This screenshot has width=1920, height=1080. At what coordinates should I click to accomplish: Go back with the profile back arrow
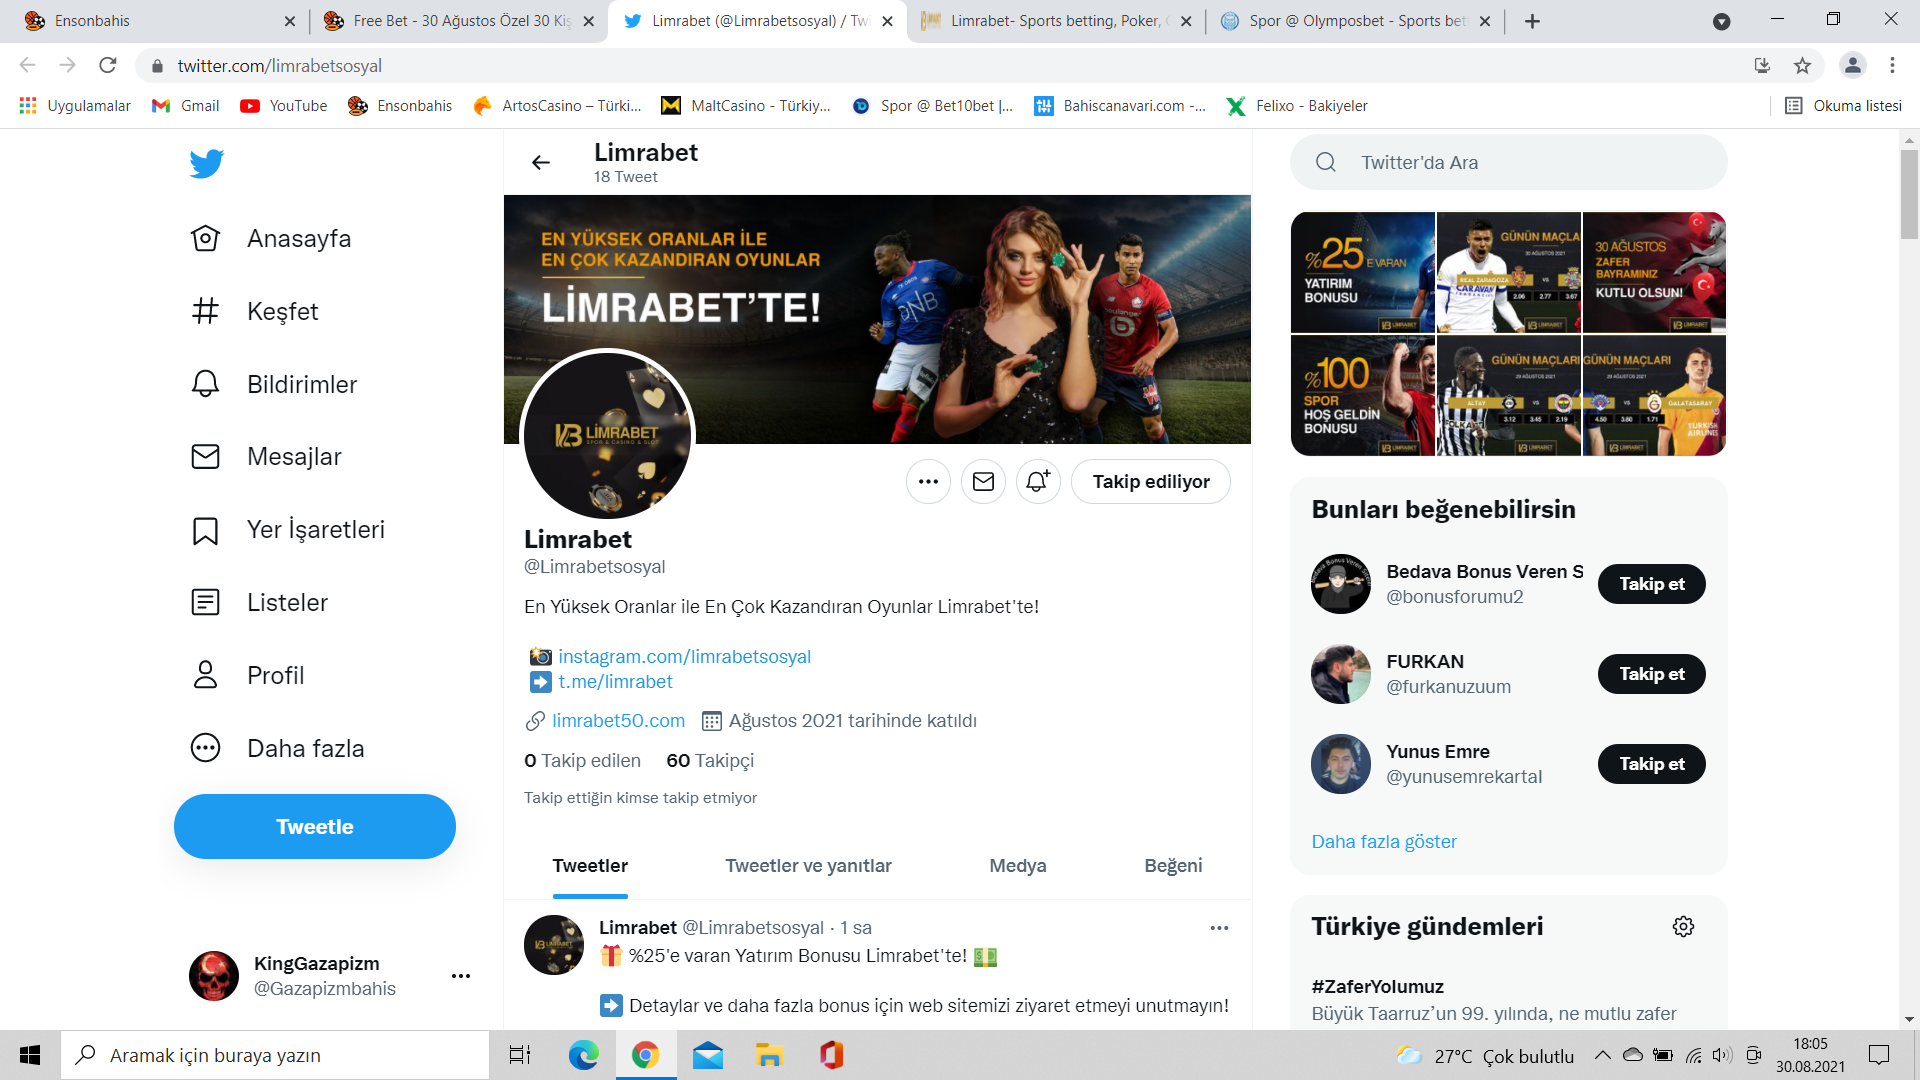tap(541, 163)
